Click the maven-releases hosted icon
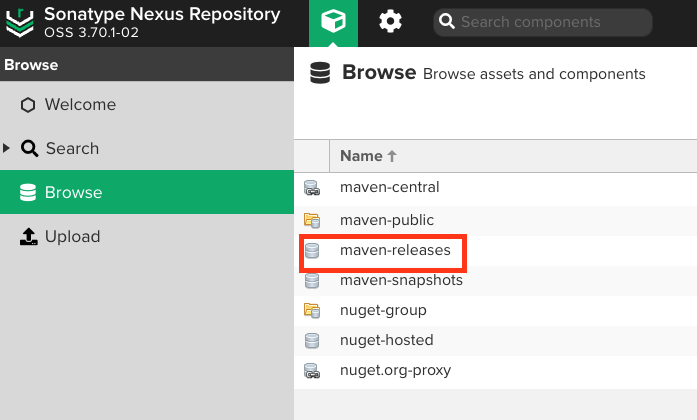Viewport: 697px width, 420px height. pyautogui.click(x=312, y=251)
